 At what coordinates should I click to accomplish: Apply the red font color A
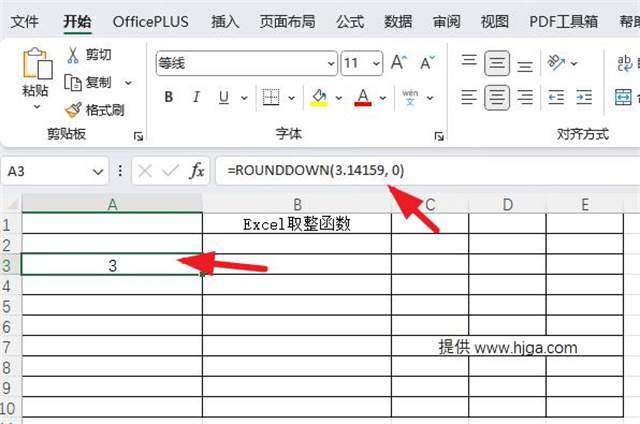(x=363, y=97)
